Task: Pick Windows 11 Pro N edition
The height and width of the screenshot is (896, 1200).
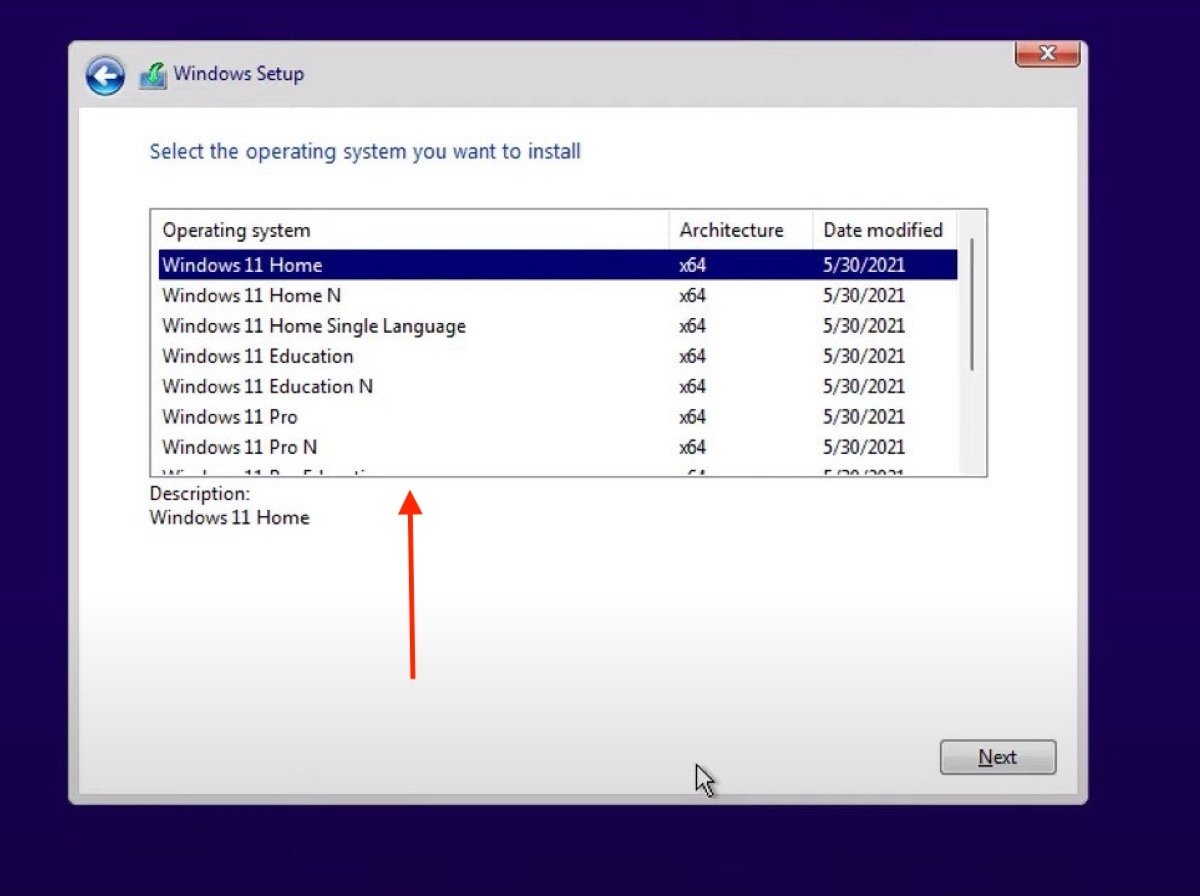Action: tap(558, 446)
